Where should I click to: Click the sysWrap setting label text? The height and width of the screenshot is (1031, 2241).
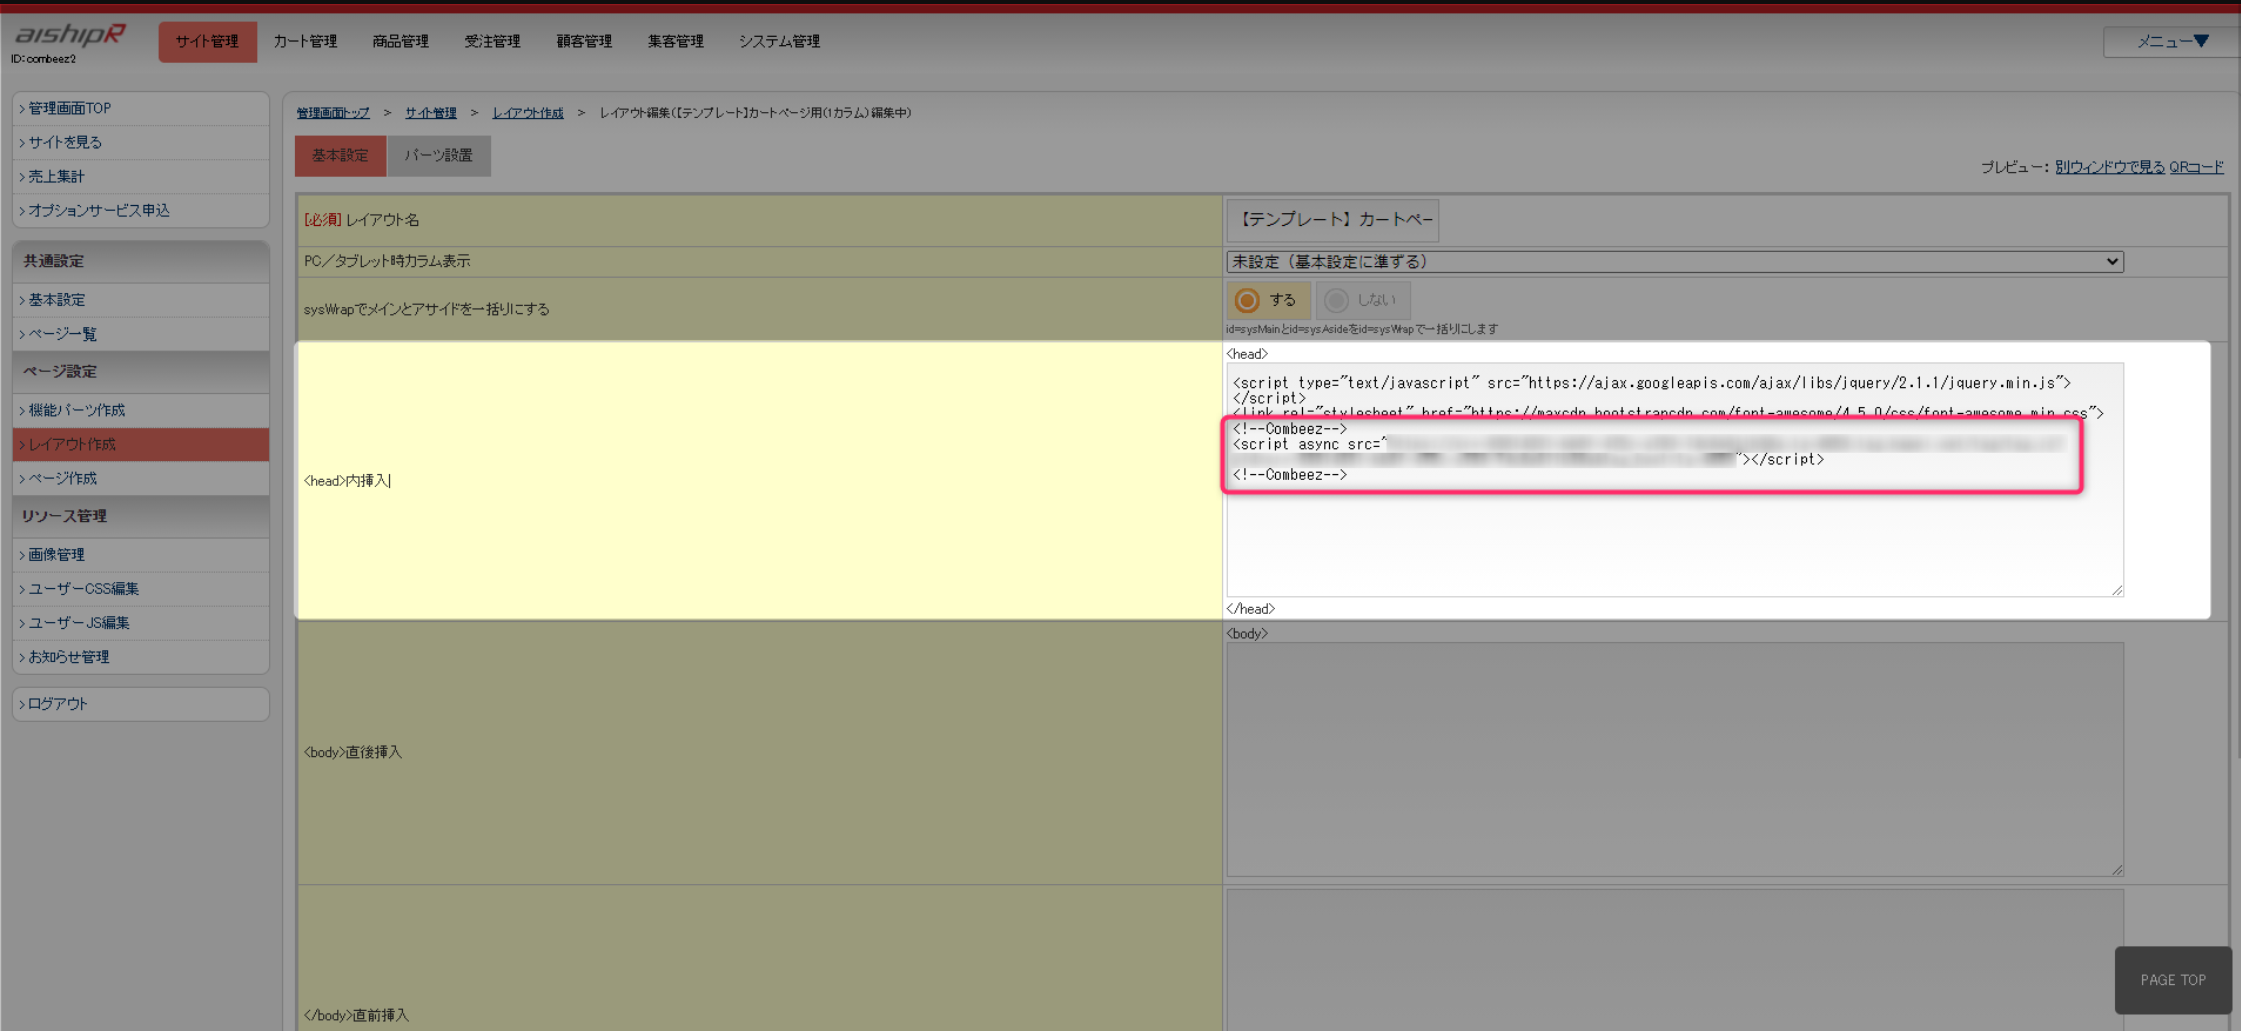coord(427,309)
